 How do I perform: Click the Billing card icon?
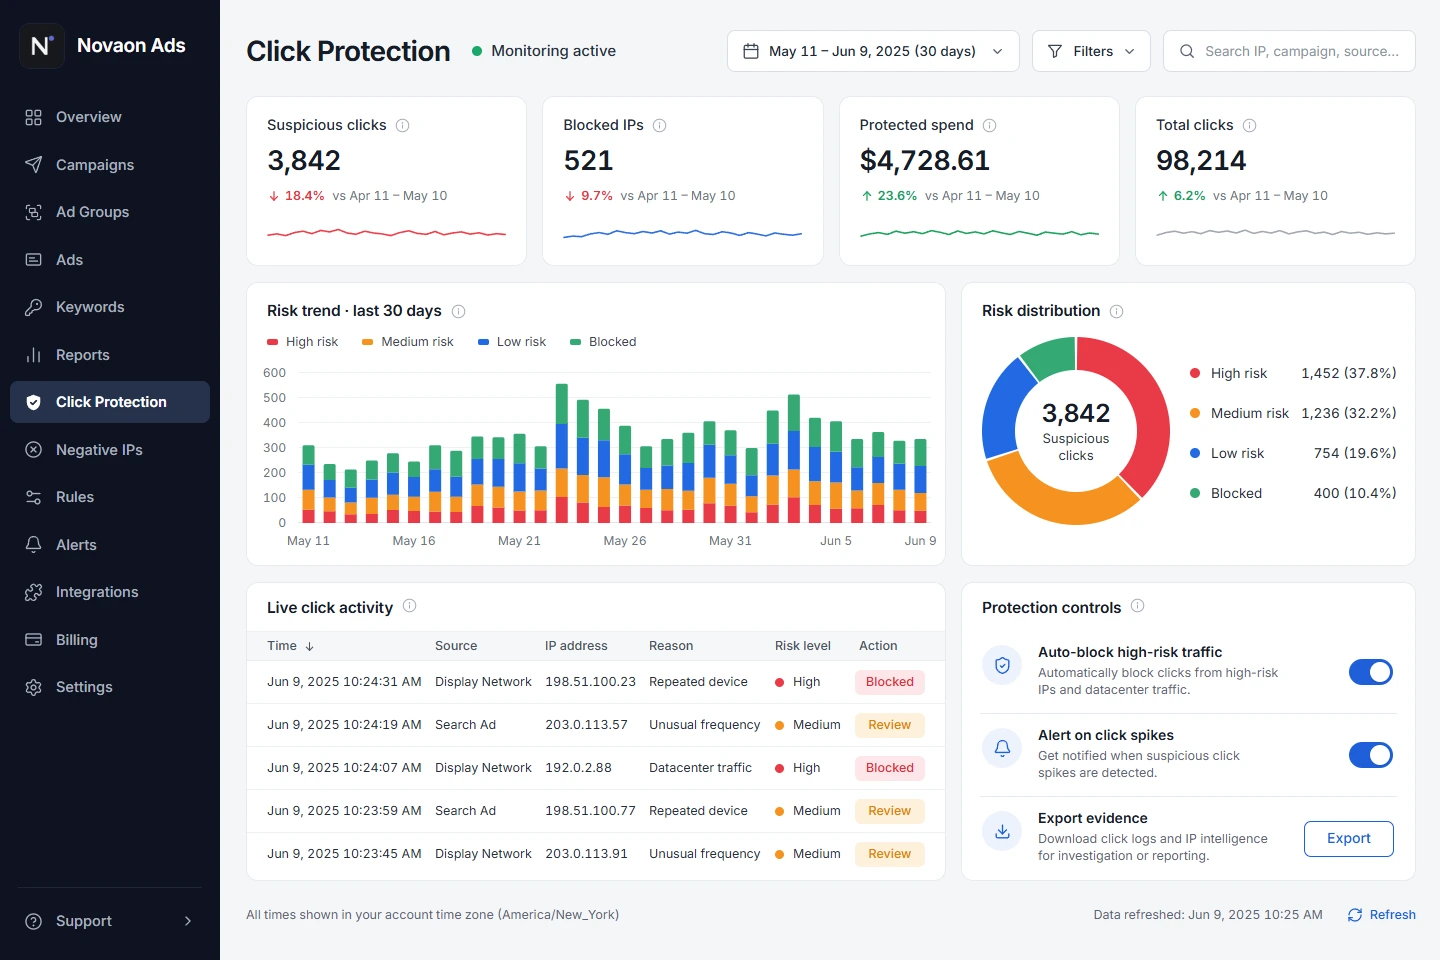33,640
